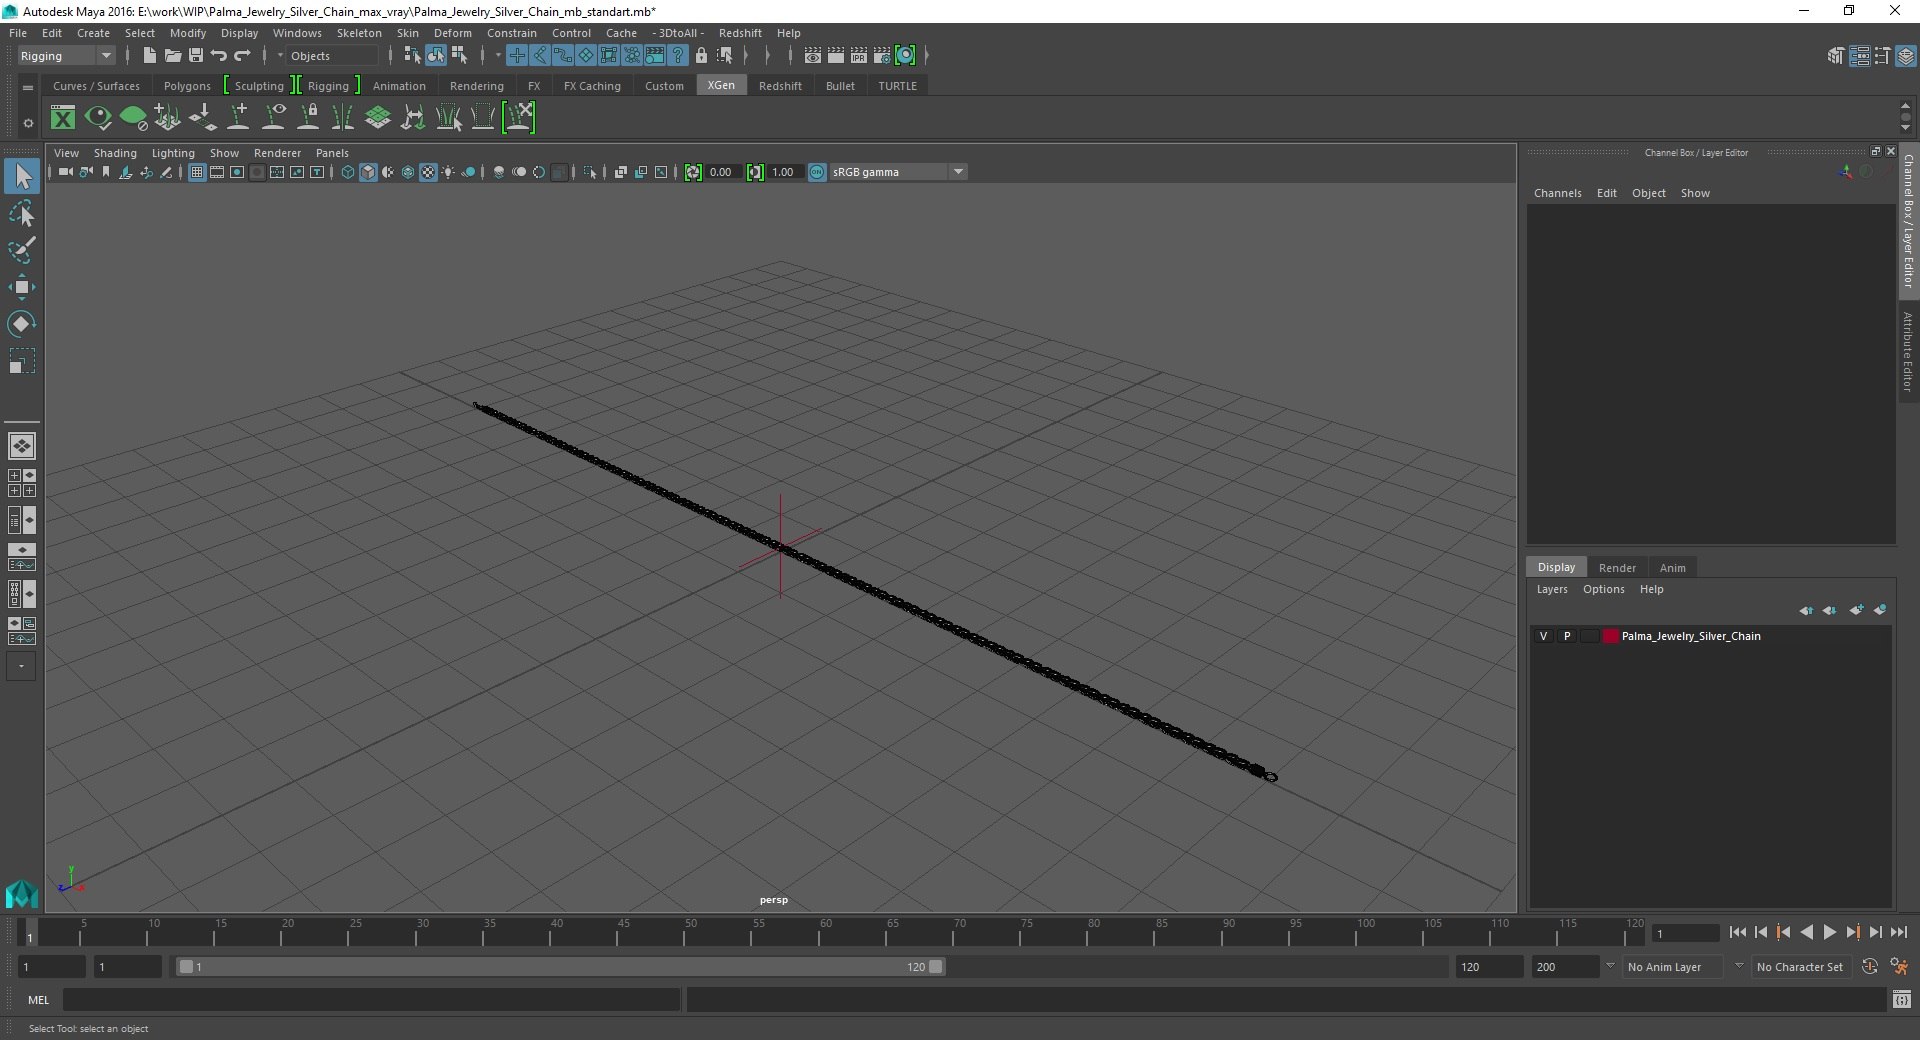The width and height of the screenshot is (1920, 1040).
Task: Open Channels menu in Channel Box
Action: [1557, 193]
